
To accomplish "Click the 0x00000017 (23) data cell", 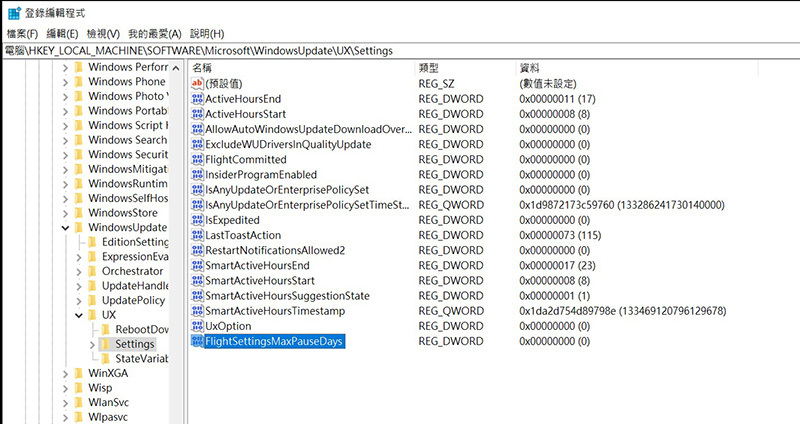I will (x=557, y=265).
